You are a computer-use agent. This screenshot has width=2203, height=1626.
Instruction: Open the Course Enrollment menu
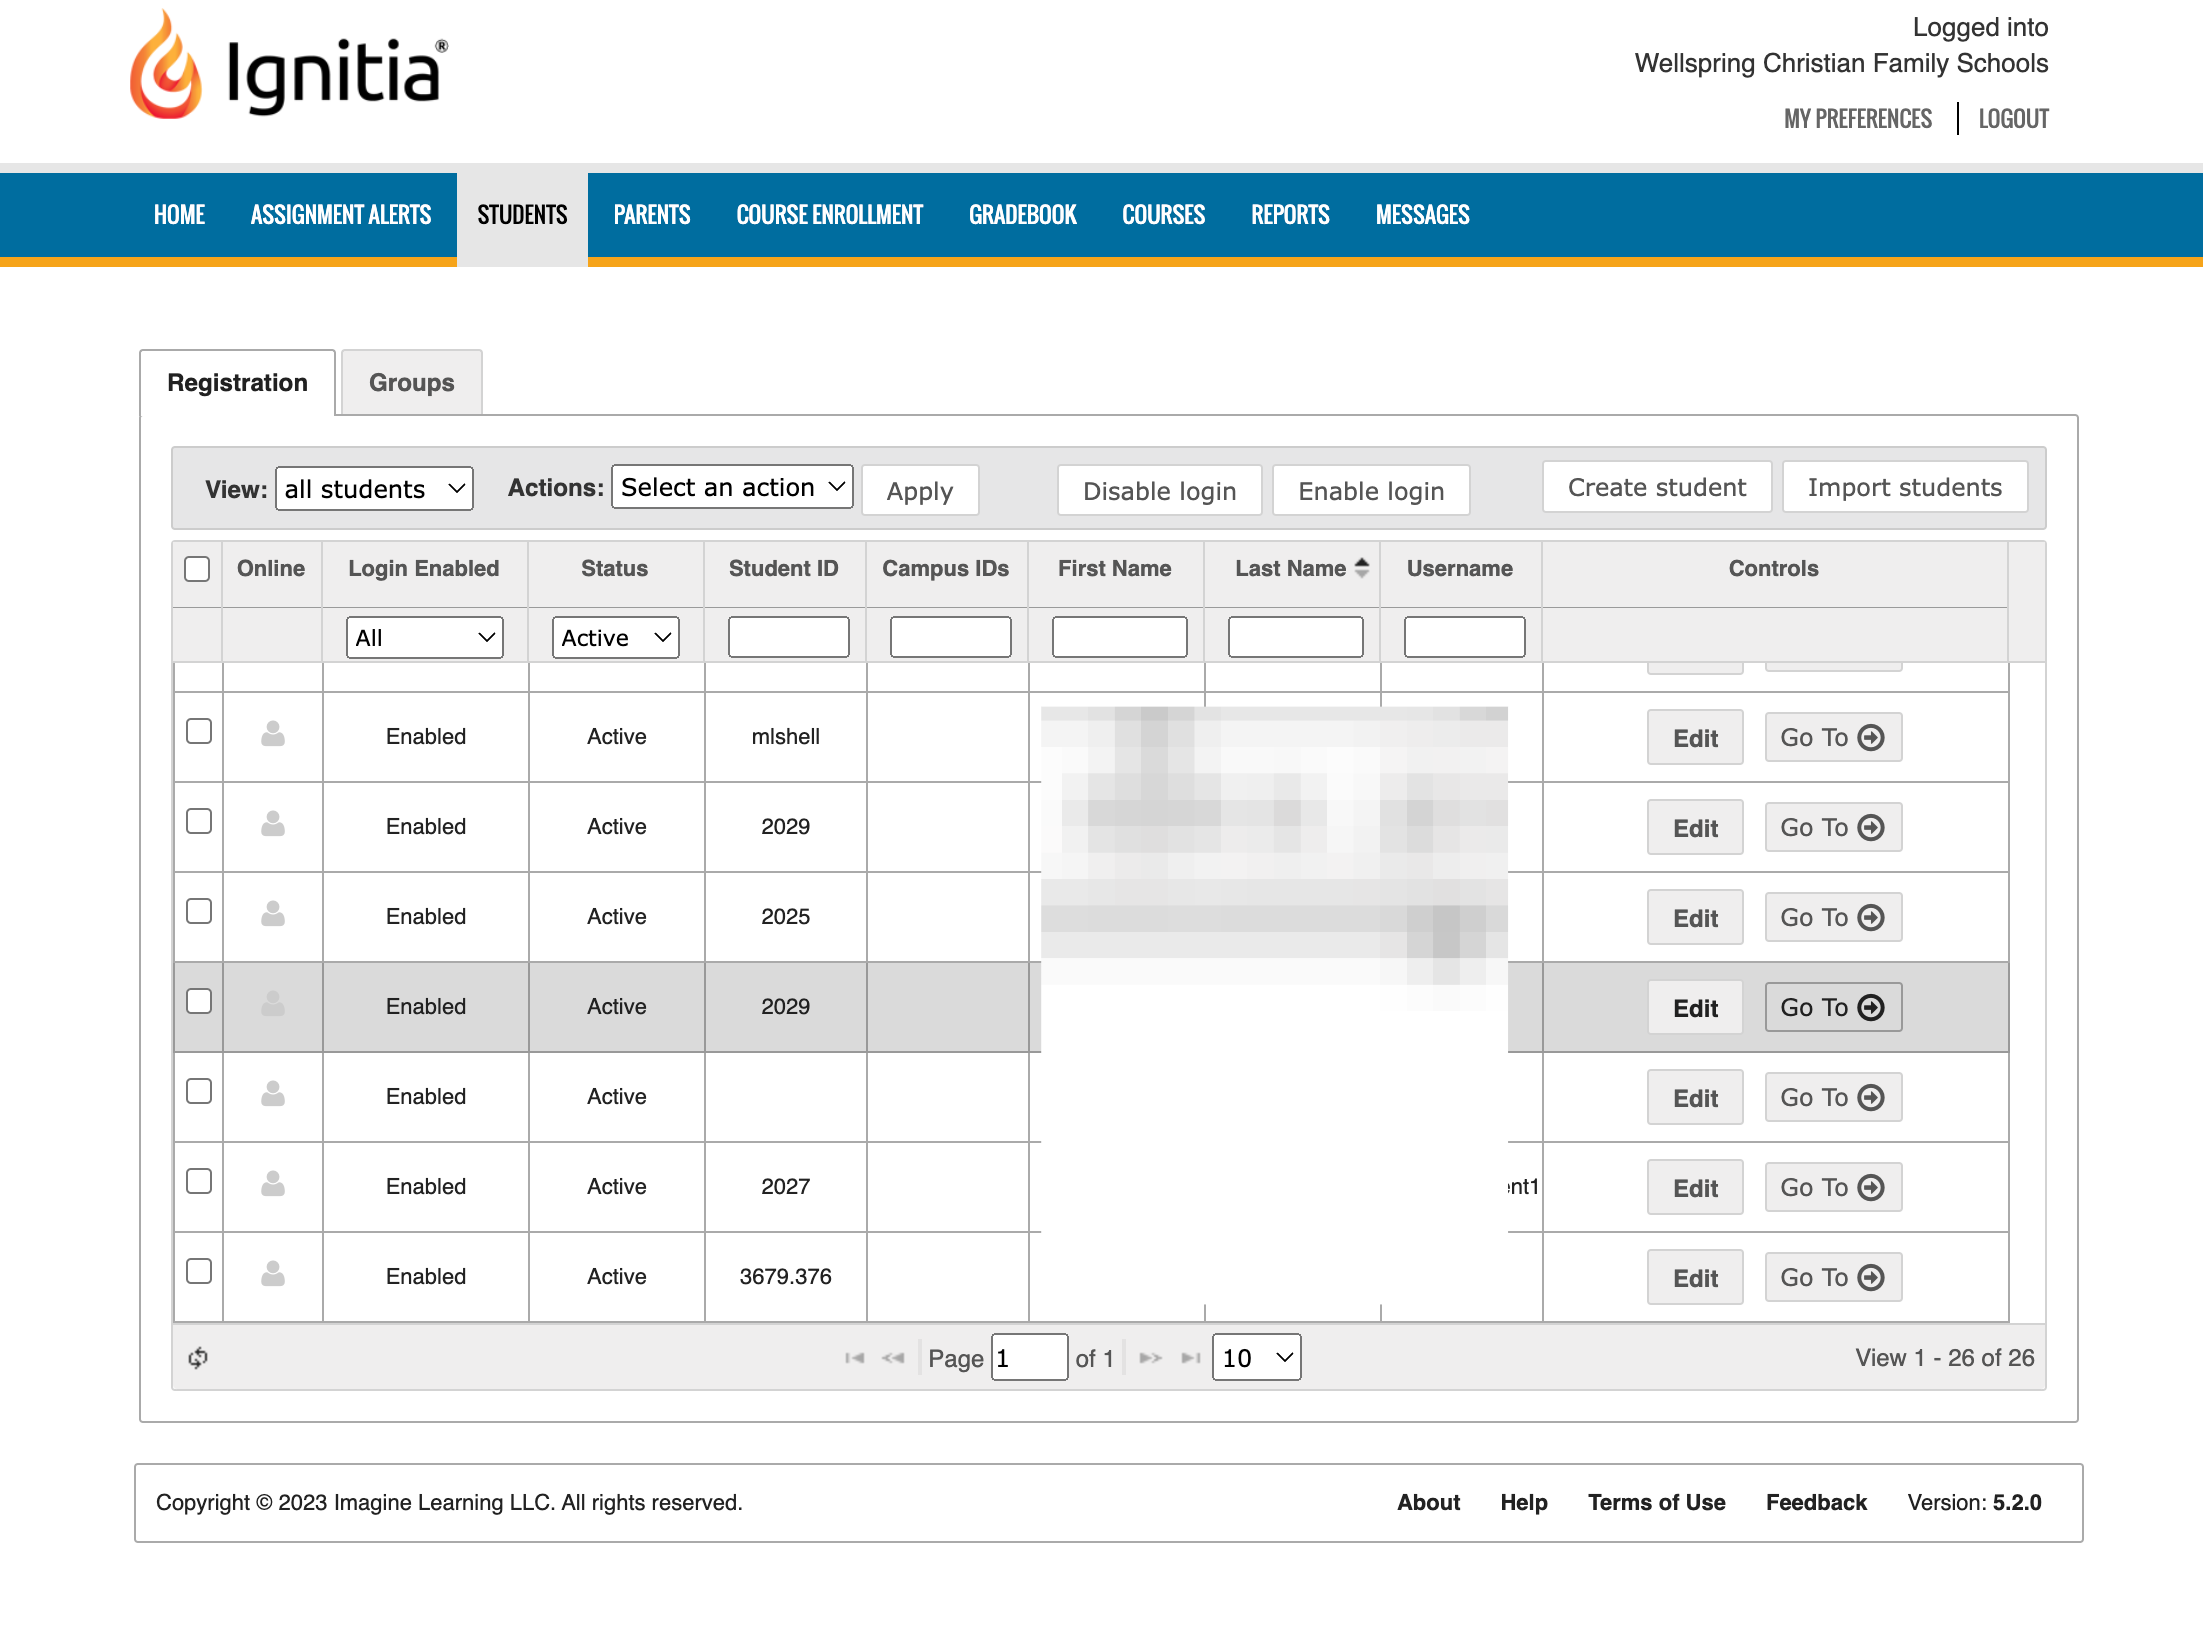[829, 215]
